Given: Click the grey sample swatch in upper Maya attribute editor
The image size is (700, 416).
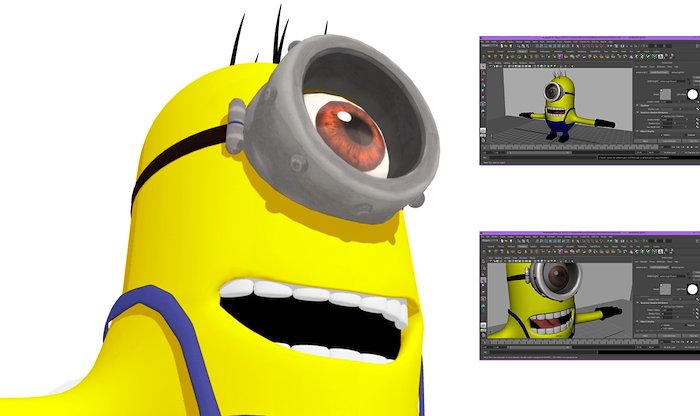Looking at the screenshot, I should pyautogui.click(x=665, y=94).
